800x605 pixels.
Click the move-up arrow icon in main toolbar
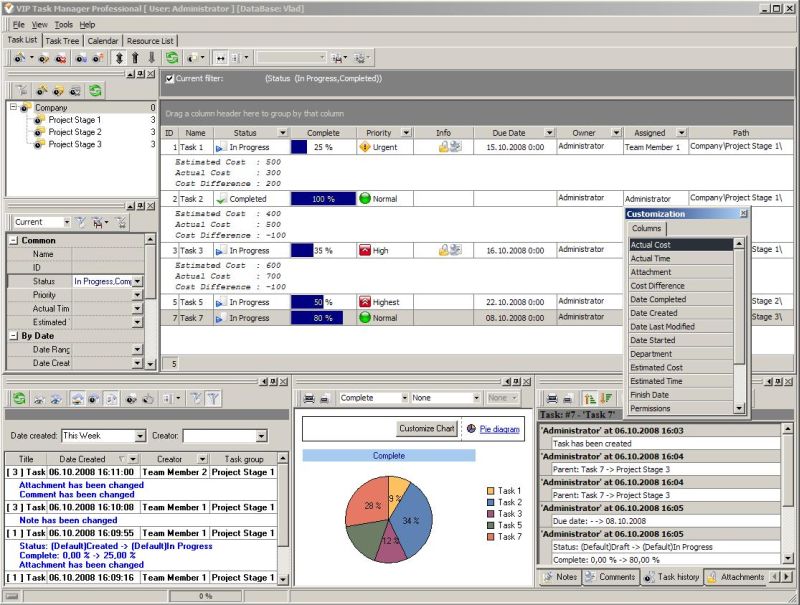135,58
